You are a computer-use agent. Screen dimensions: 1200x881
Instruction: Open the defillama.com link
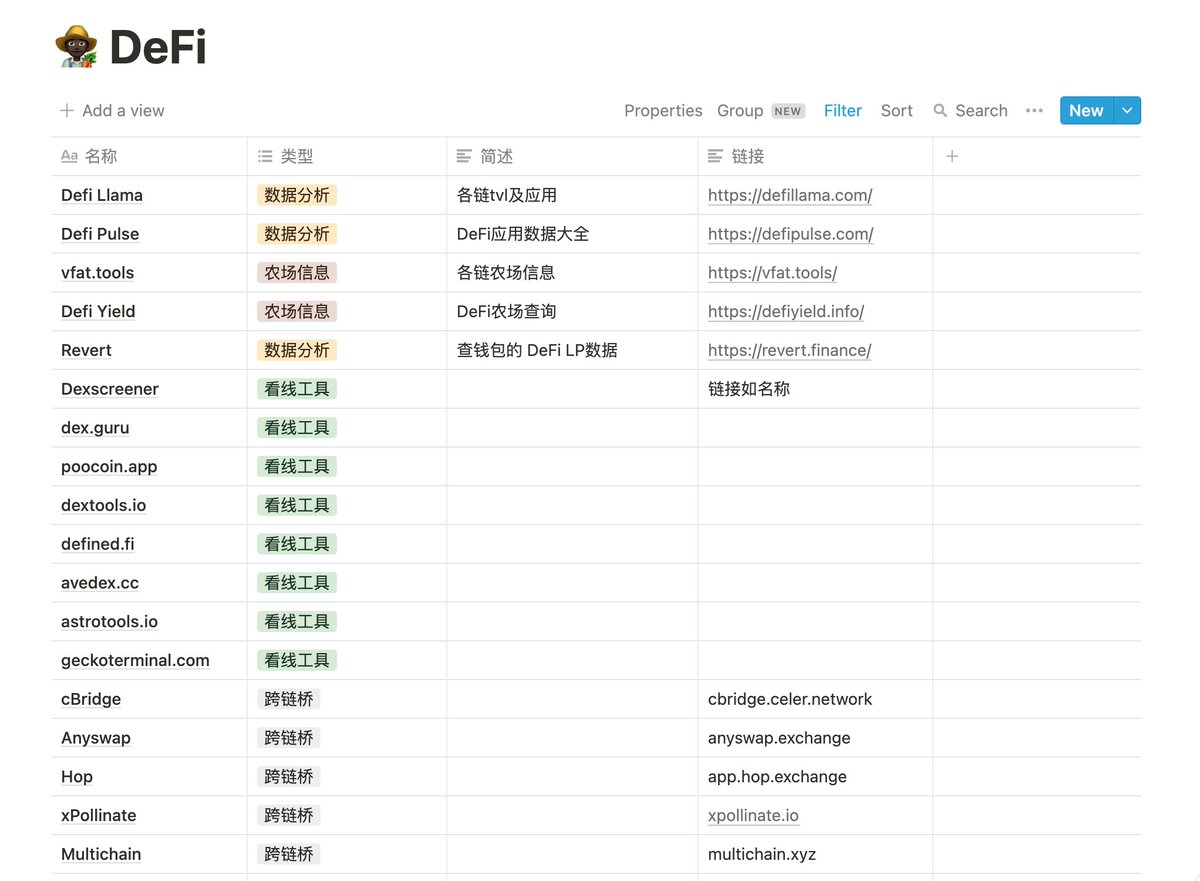tap(790, 196)
